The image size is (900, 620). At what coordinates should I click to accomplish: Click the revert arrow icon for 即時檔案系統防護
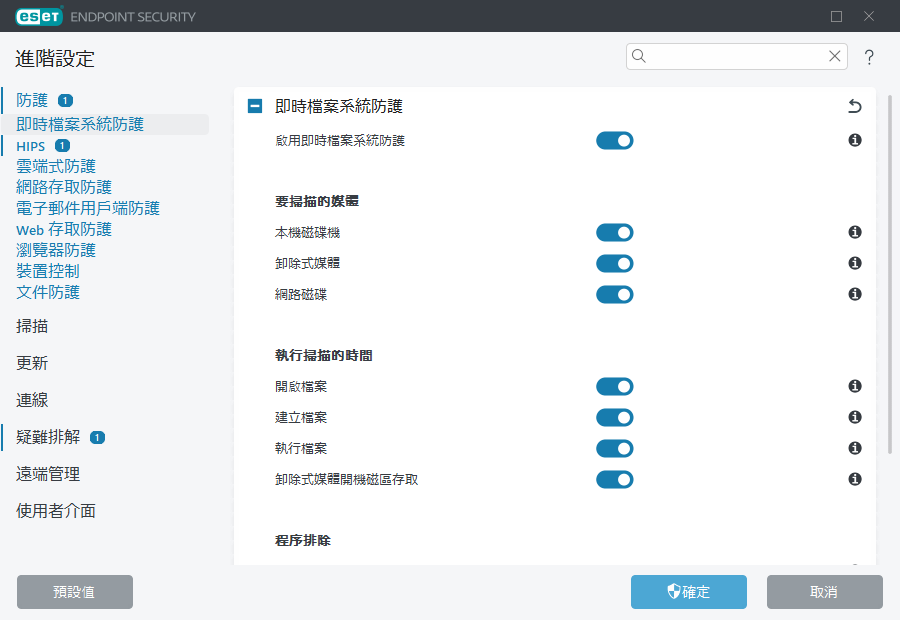click(854, 106)
